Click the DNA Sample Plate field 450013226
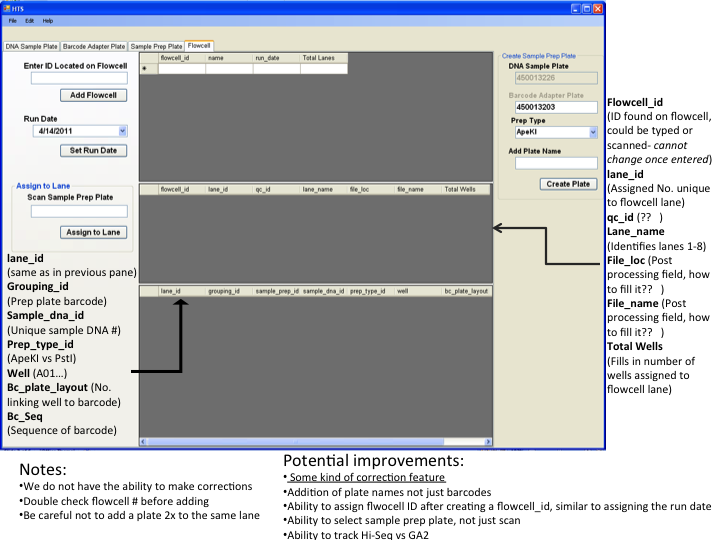The image size is (720, 540). 556,78
